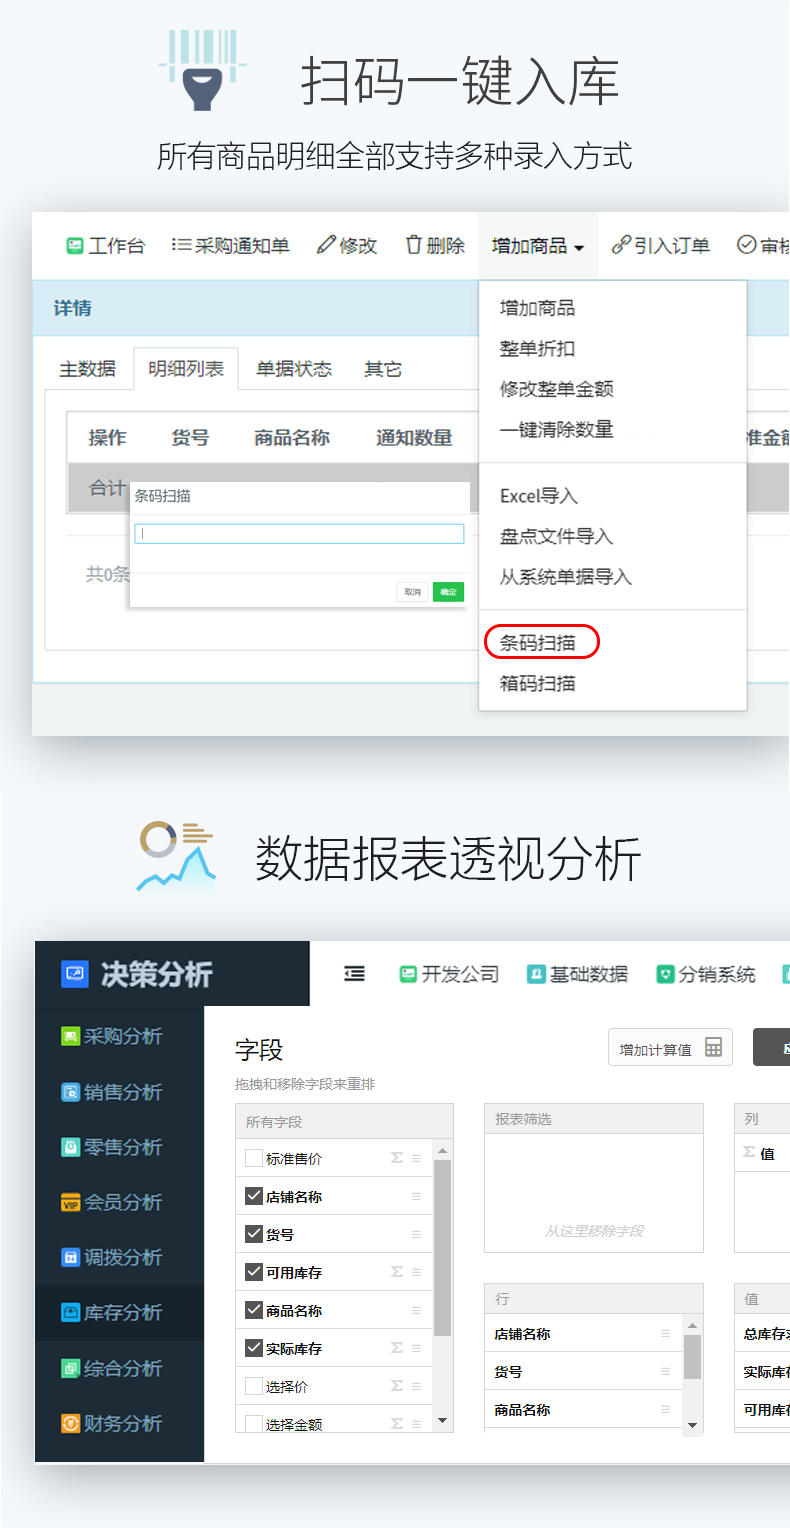The width and height of the screenshot is (790, 1528).
Task: Toggle the hamburger menu icon beside 决策分析
Action: coord(354,974)
